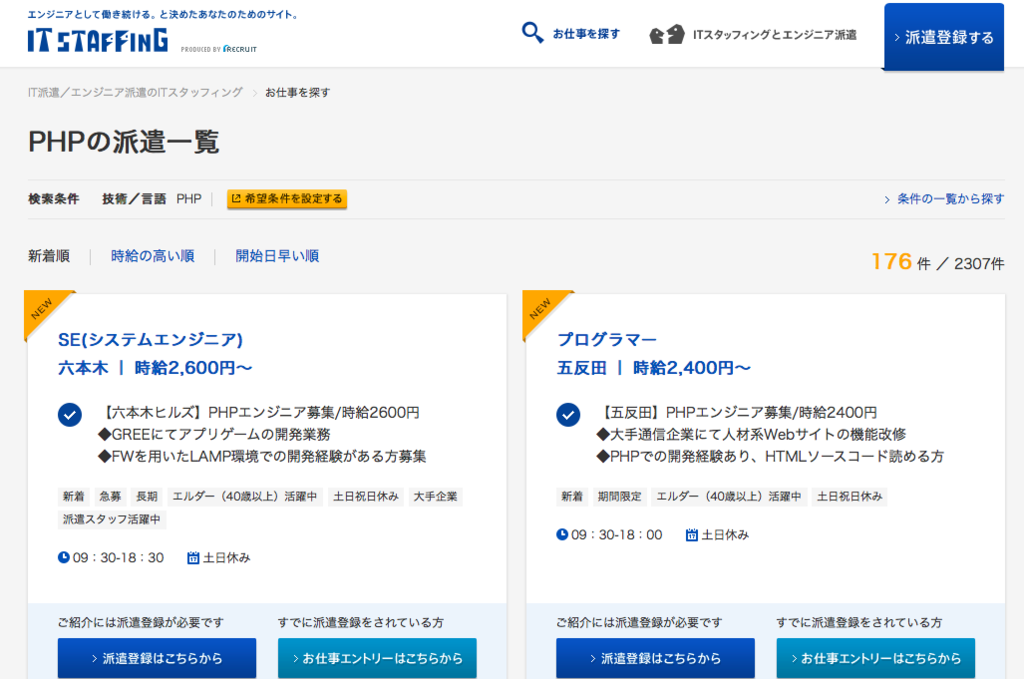Click clock icon beside 09:30-18:00
Image resolution: width=1024 pixels, height=679 pixels.
562,535
